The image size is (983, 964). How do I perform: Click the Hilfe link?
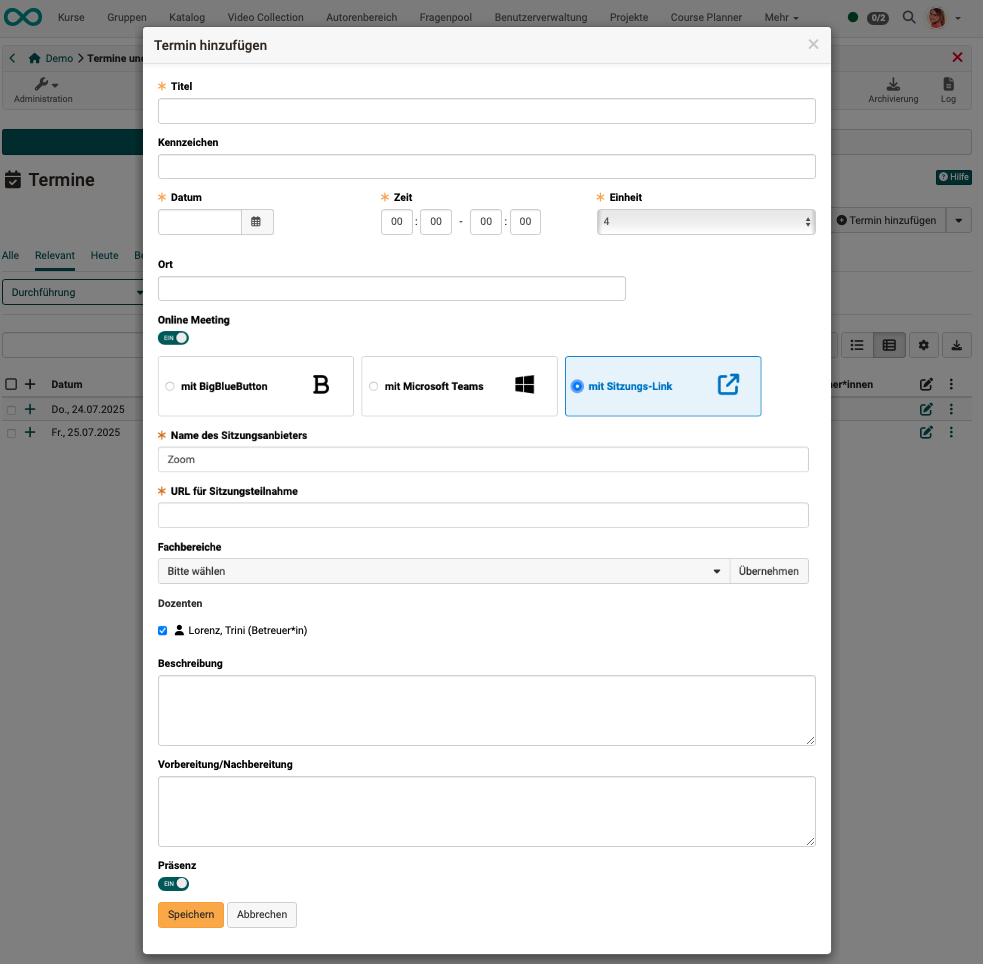point(953,177)
